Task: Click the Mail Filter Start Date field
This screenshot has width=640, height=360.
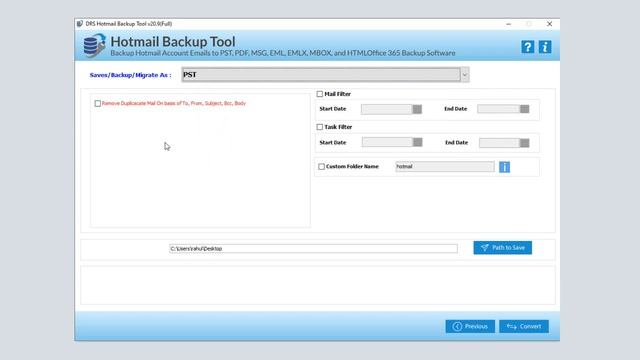Action: click(387, 109)
